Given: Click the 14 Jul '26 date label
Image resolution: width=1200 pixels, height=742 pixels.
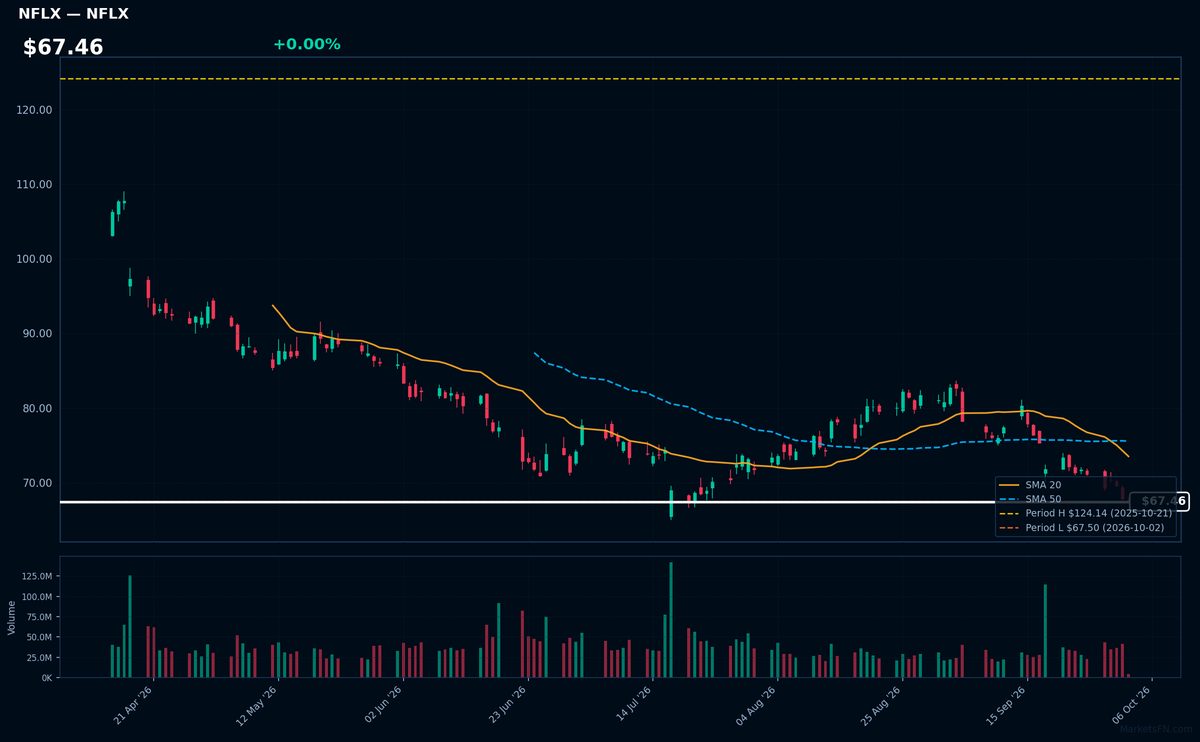Looking at the screenshot, I should [x=633, y=703].
